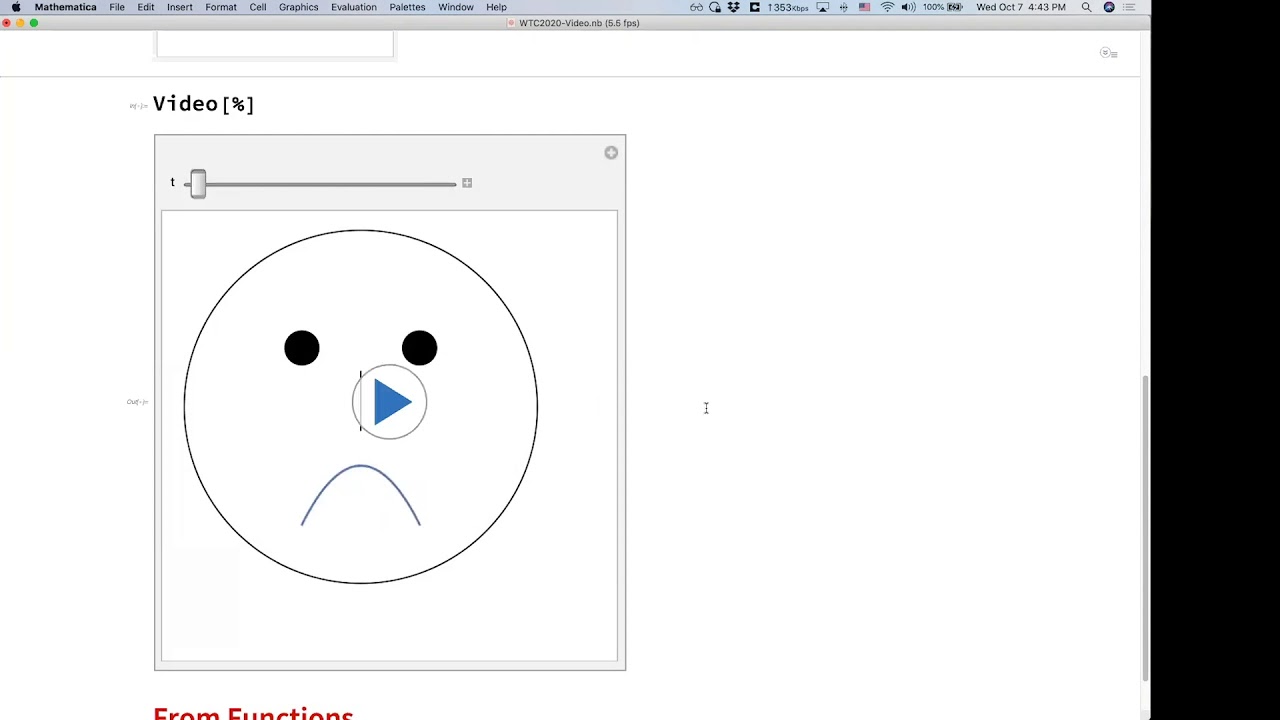1280x720 pixels.
Task: Click the frowning mouth curve
Action: point(361,495)
